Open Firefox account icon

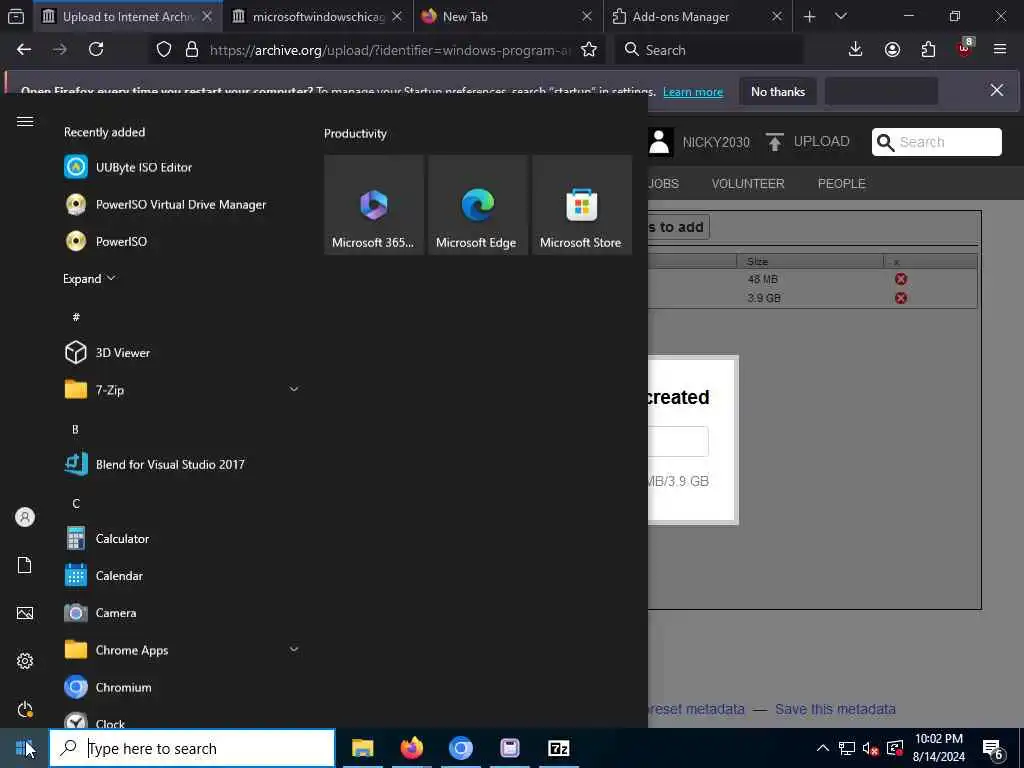892,50
